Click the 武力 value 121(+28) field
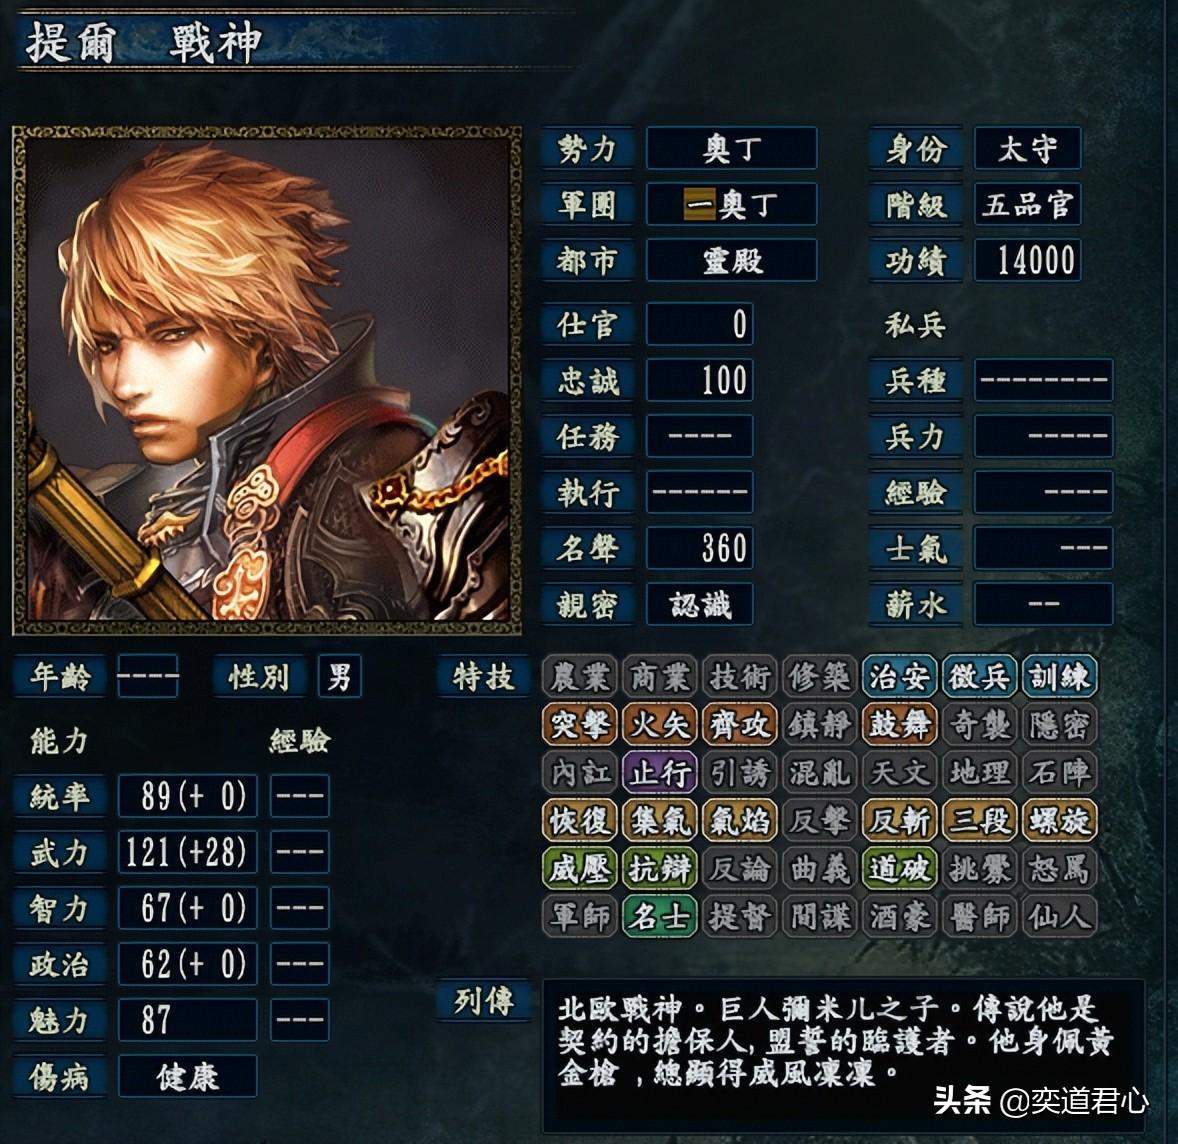The width and height of the screenshot is (1178, 1144). [187, 852]
